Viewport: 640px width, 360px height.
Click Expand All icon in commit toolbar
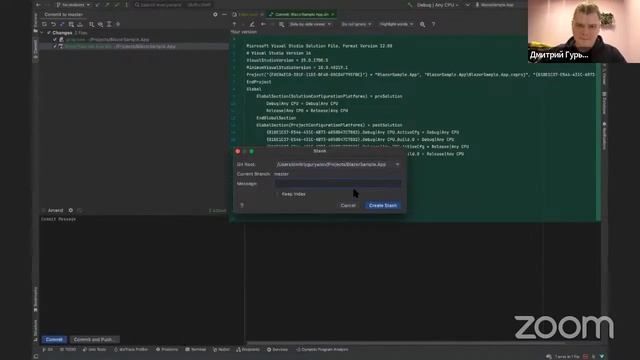click(x=109, y=24)
